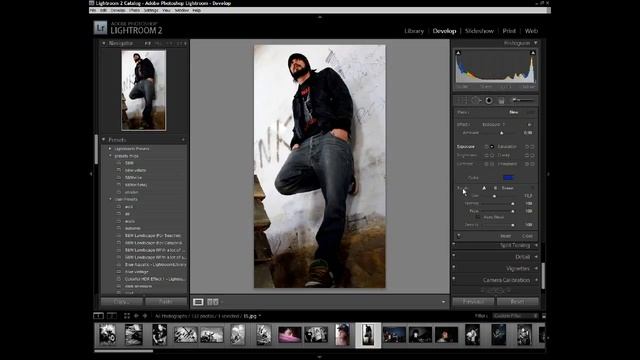This screenshot has height=360, width=640.
Task: Switch to Grid view from filmstrip bar
Action: (127, 316)
